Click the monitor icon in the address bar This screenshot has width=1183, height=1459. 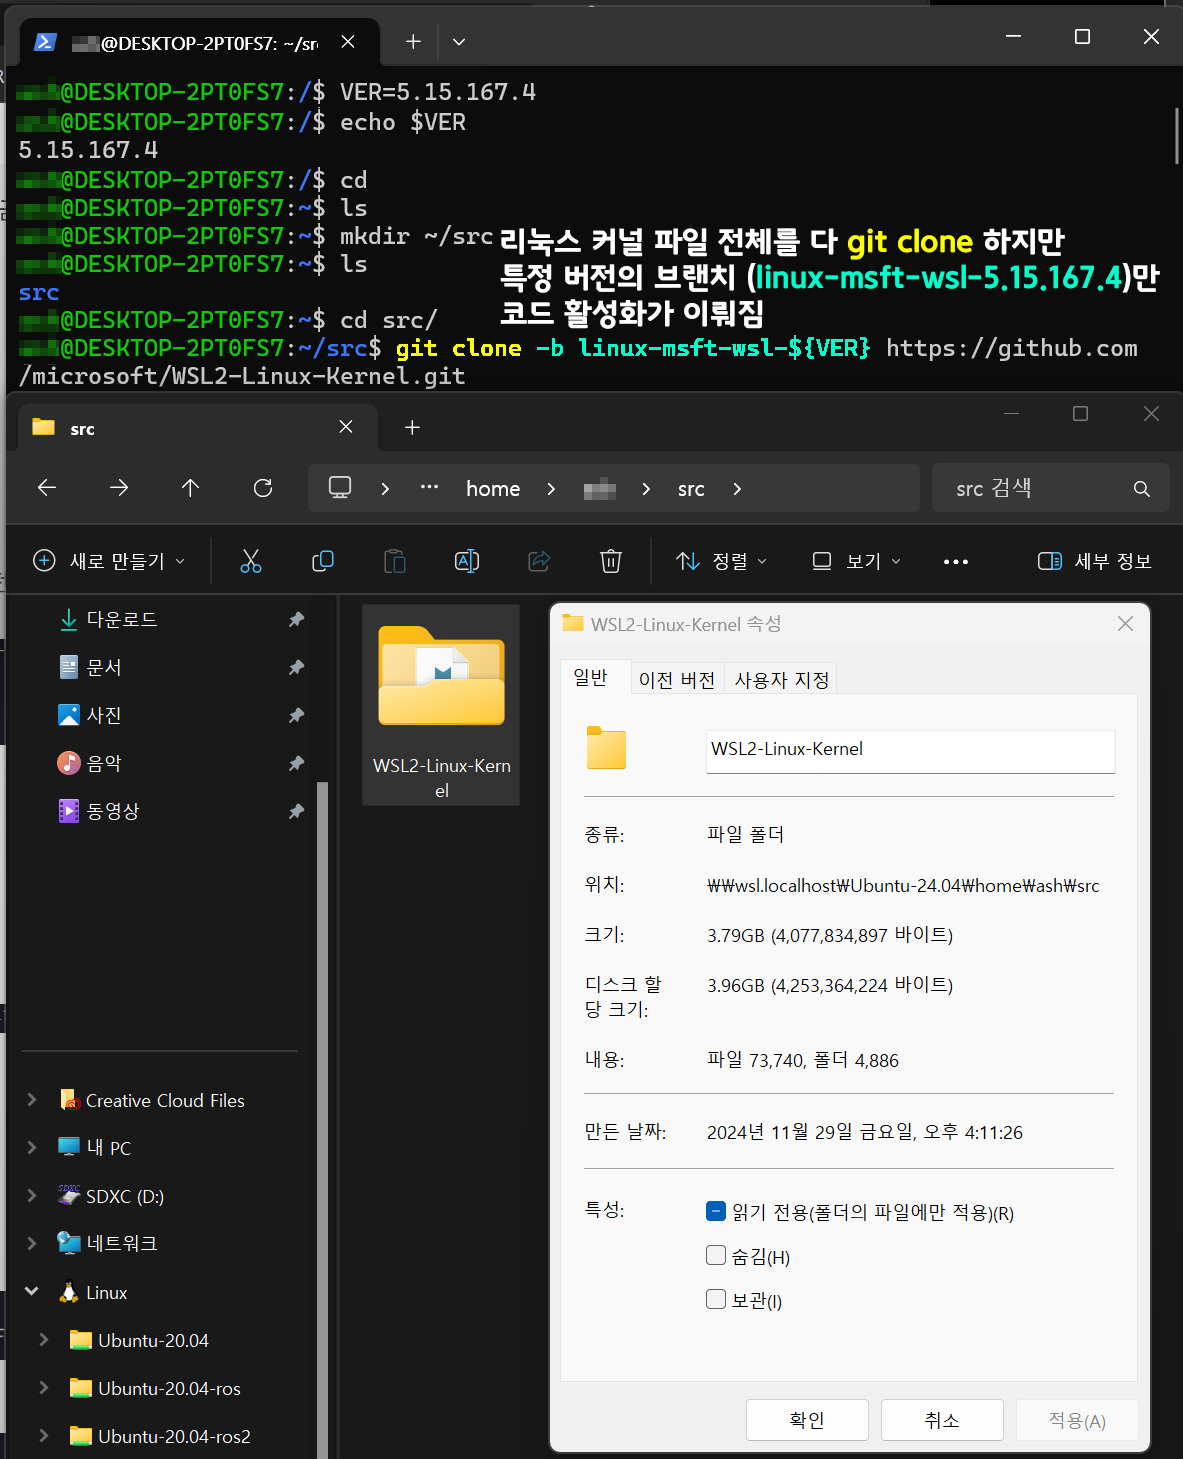point(340,488)
